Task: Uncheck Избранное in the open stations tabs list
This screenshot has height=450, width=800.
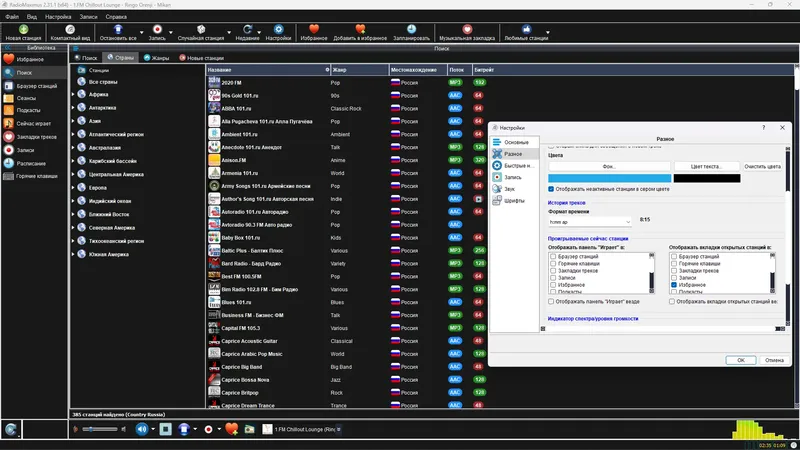Action: point(674,285)
